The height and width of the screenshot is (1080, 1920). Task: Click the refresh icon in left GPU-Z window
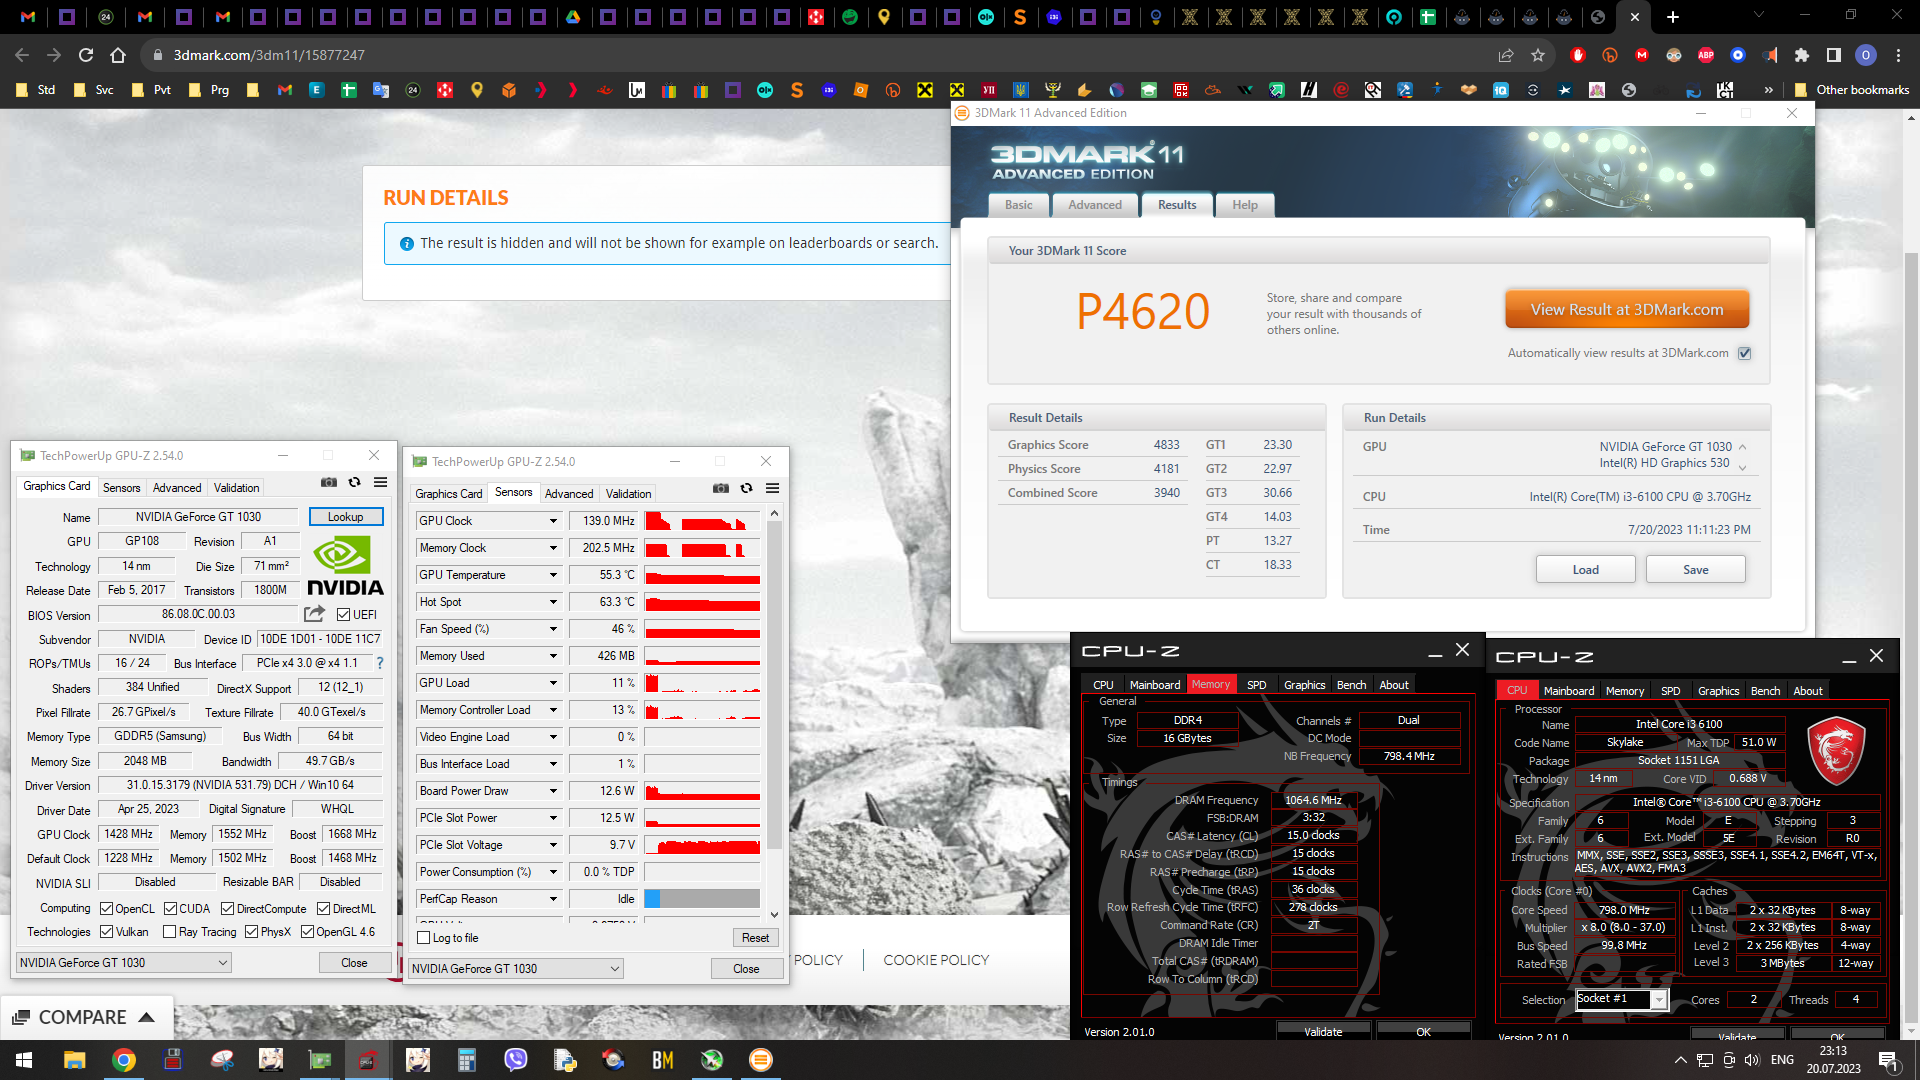coord(354,483)
